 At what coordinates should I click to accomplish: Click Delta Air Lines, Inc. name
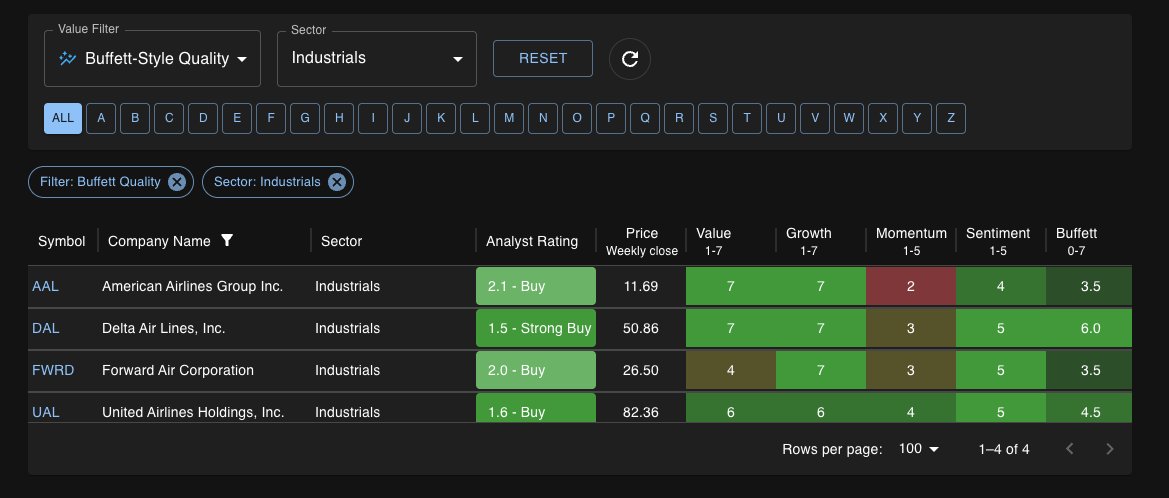click(x=163, y=328)
